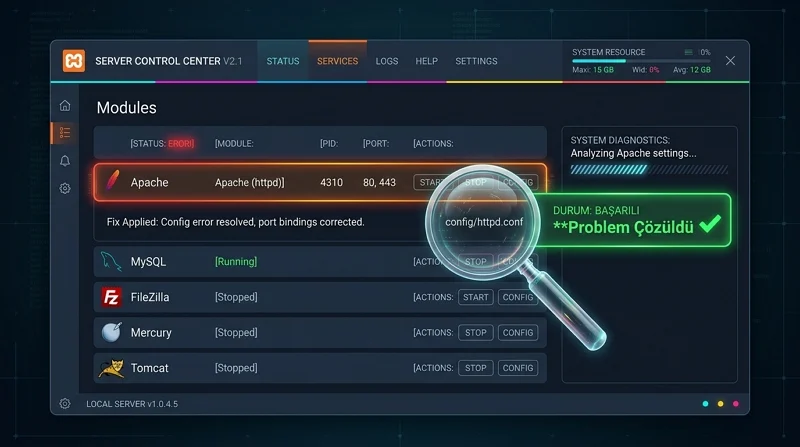Click the Mercury globe icon
The height and width of the screenshot is (447, 800).
pyautogui.click(x=111, y=332)
